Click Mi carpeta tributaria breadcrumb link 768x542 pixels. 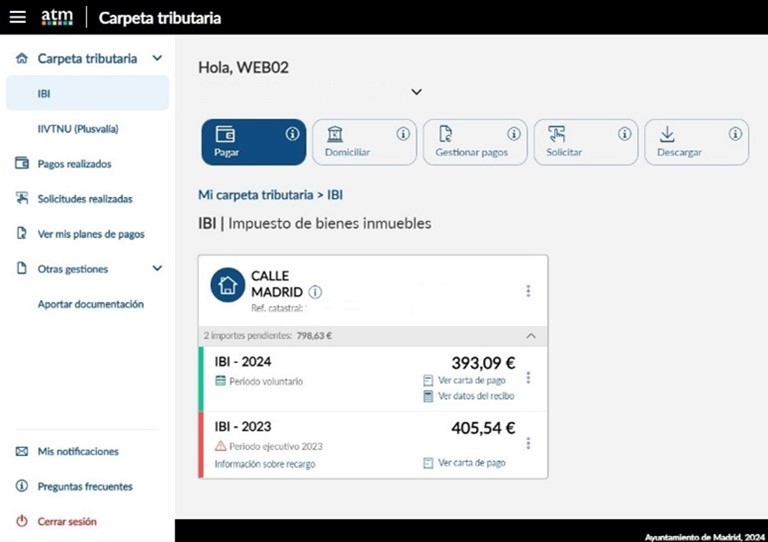point(257,195)
